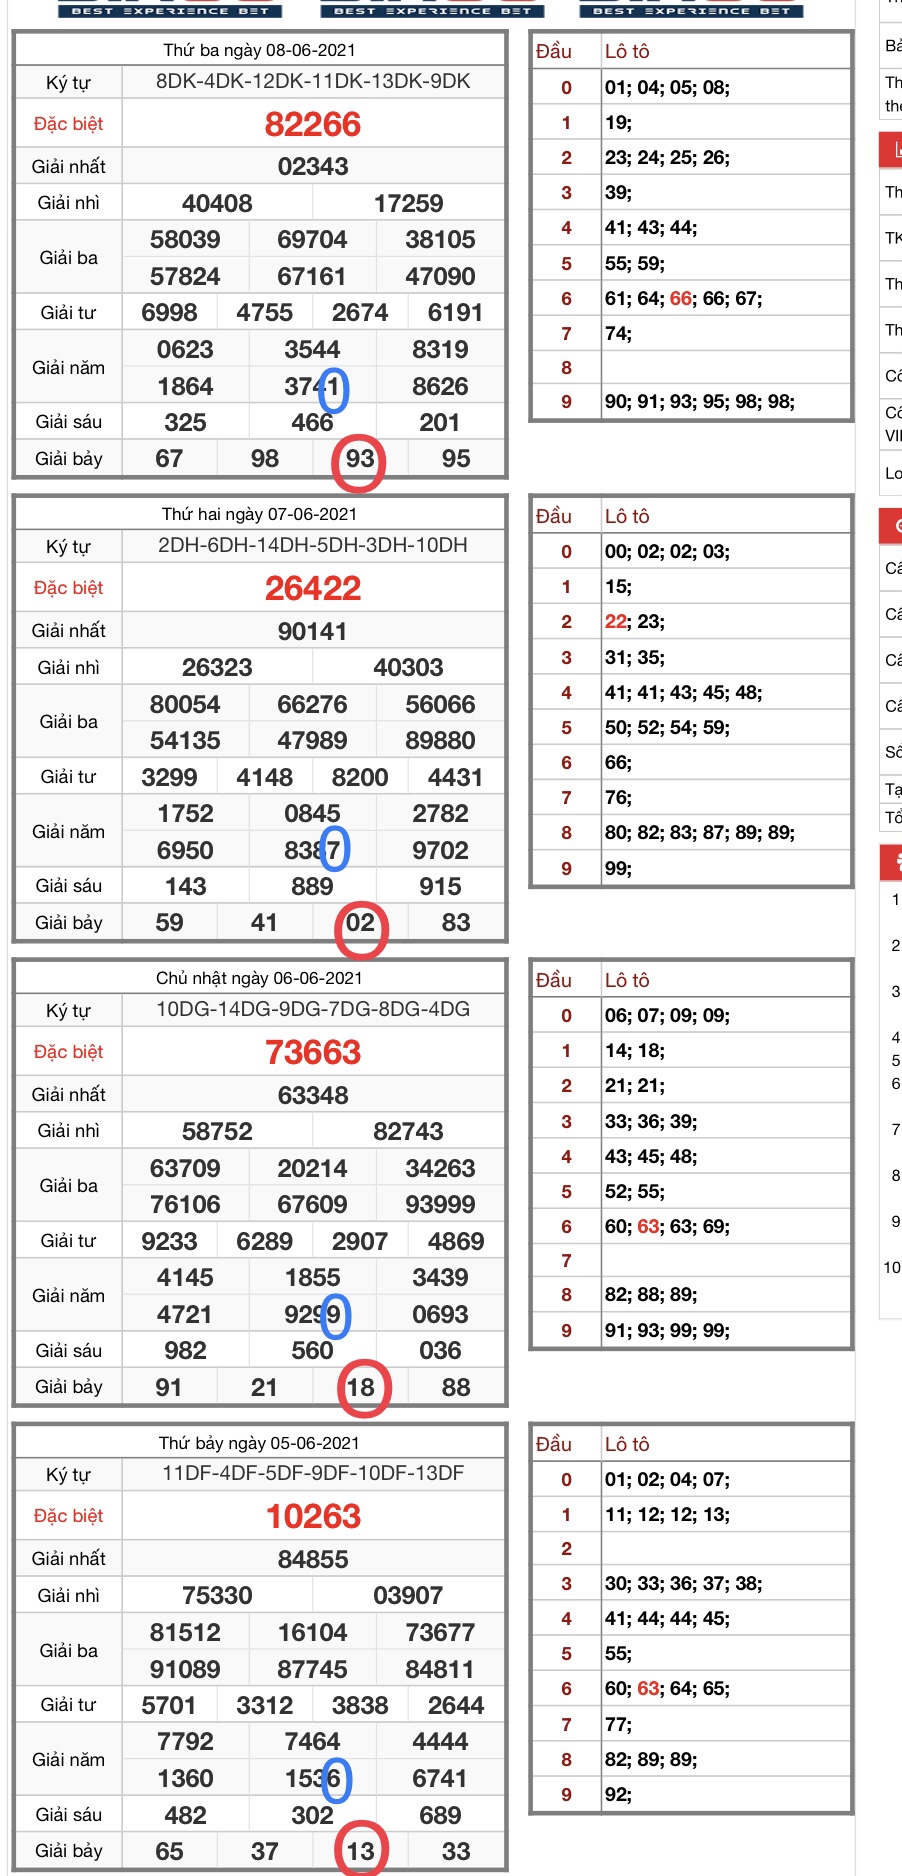Click fourth prize number 4148
The width and height of the screenshot is (902, 1876).
(x=265, y=777)
